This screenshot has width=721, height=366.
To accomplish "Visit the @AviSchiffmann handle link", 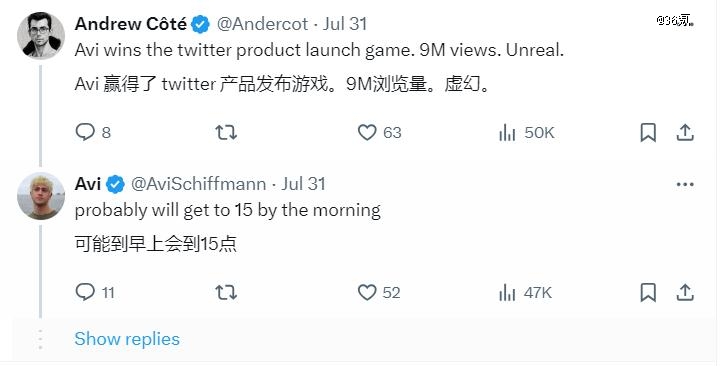I will [198, 184].
